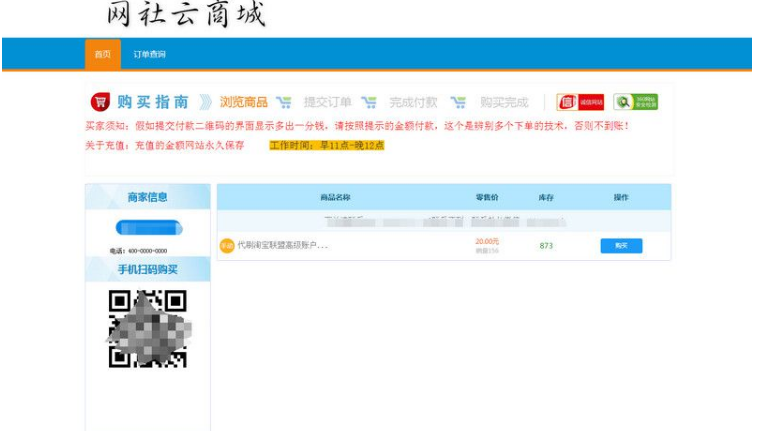
Task: Click the orange badge beside product name
Action: (227, 246)
